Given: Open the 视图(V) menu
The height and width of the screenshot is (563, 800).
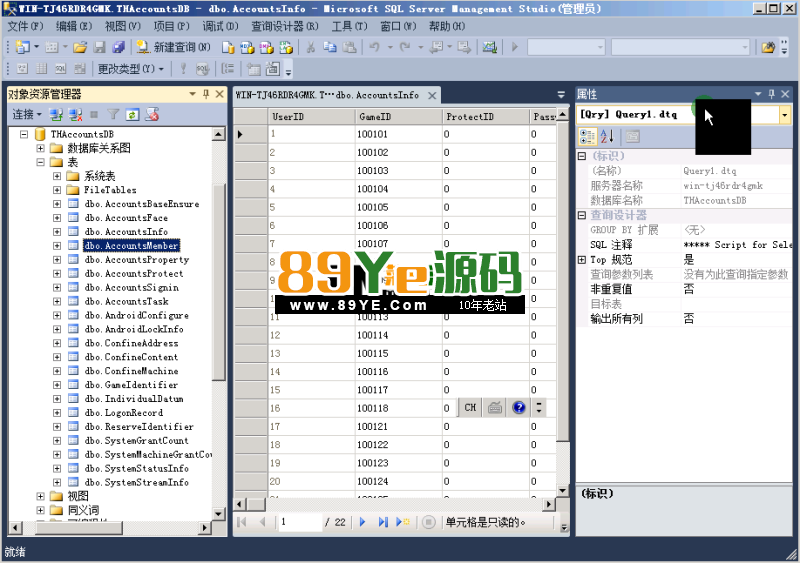Looking at the screenshot, I should click(x=122, y=26).
